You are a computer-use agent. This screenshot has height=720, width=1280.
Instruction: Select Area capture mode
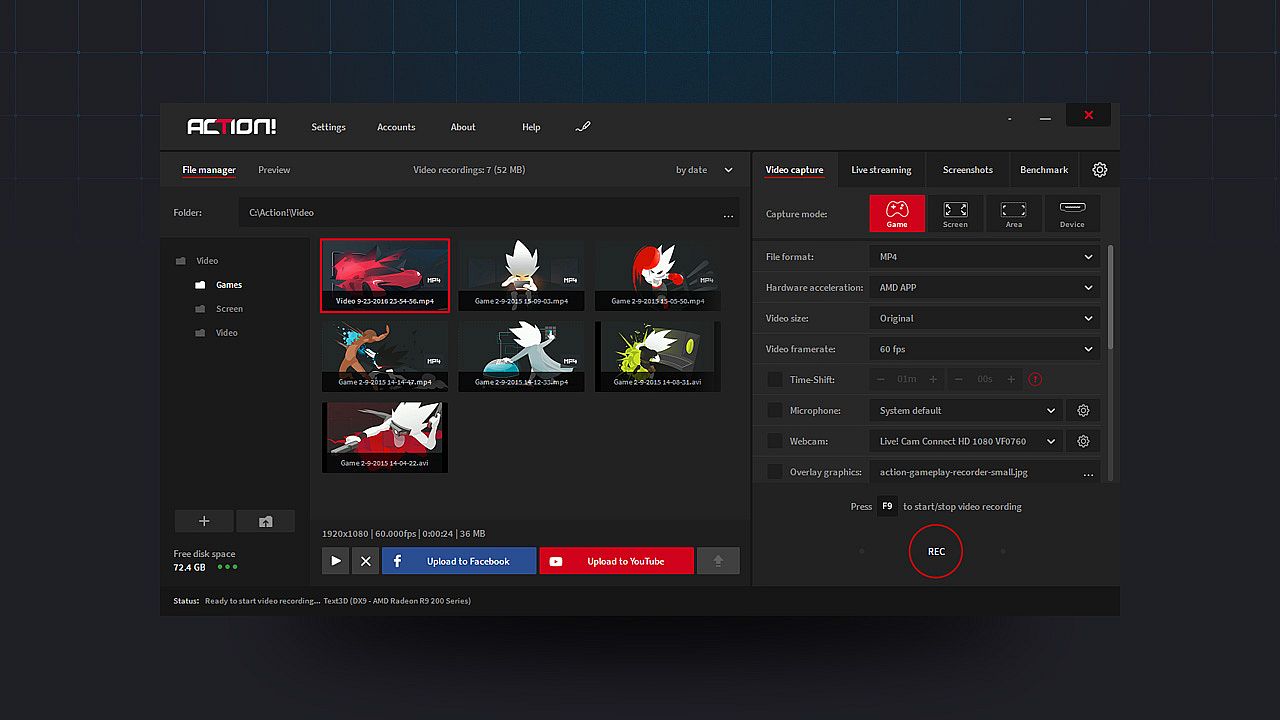click(x=1014, y=213)
